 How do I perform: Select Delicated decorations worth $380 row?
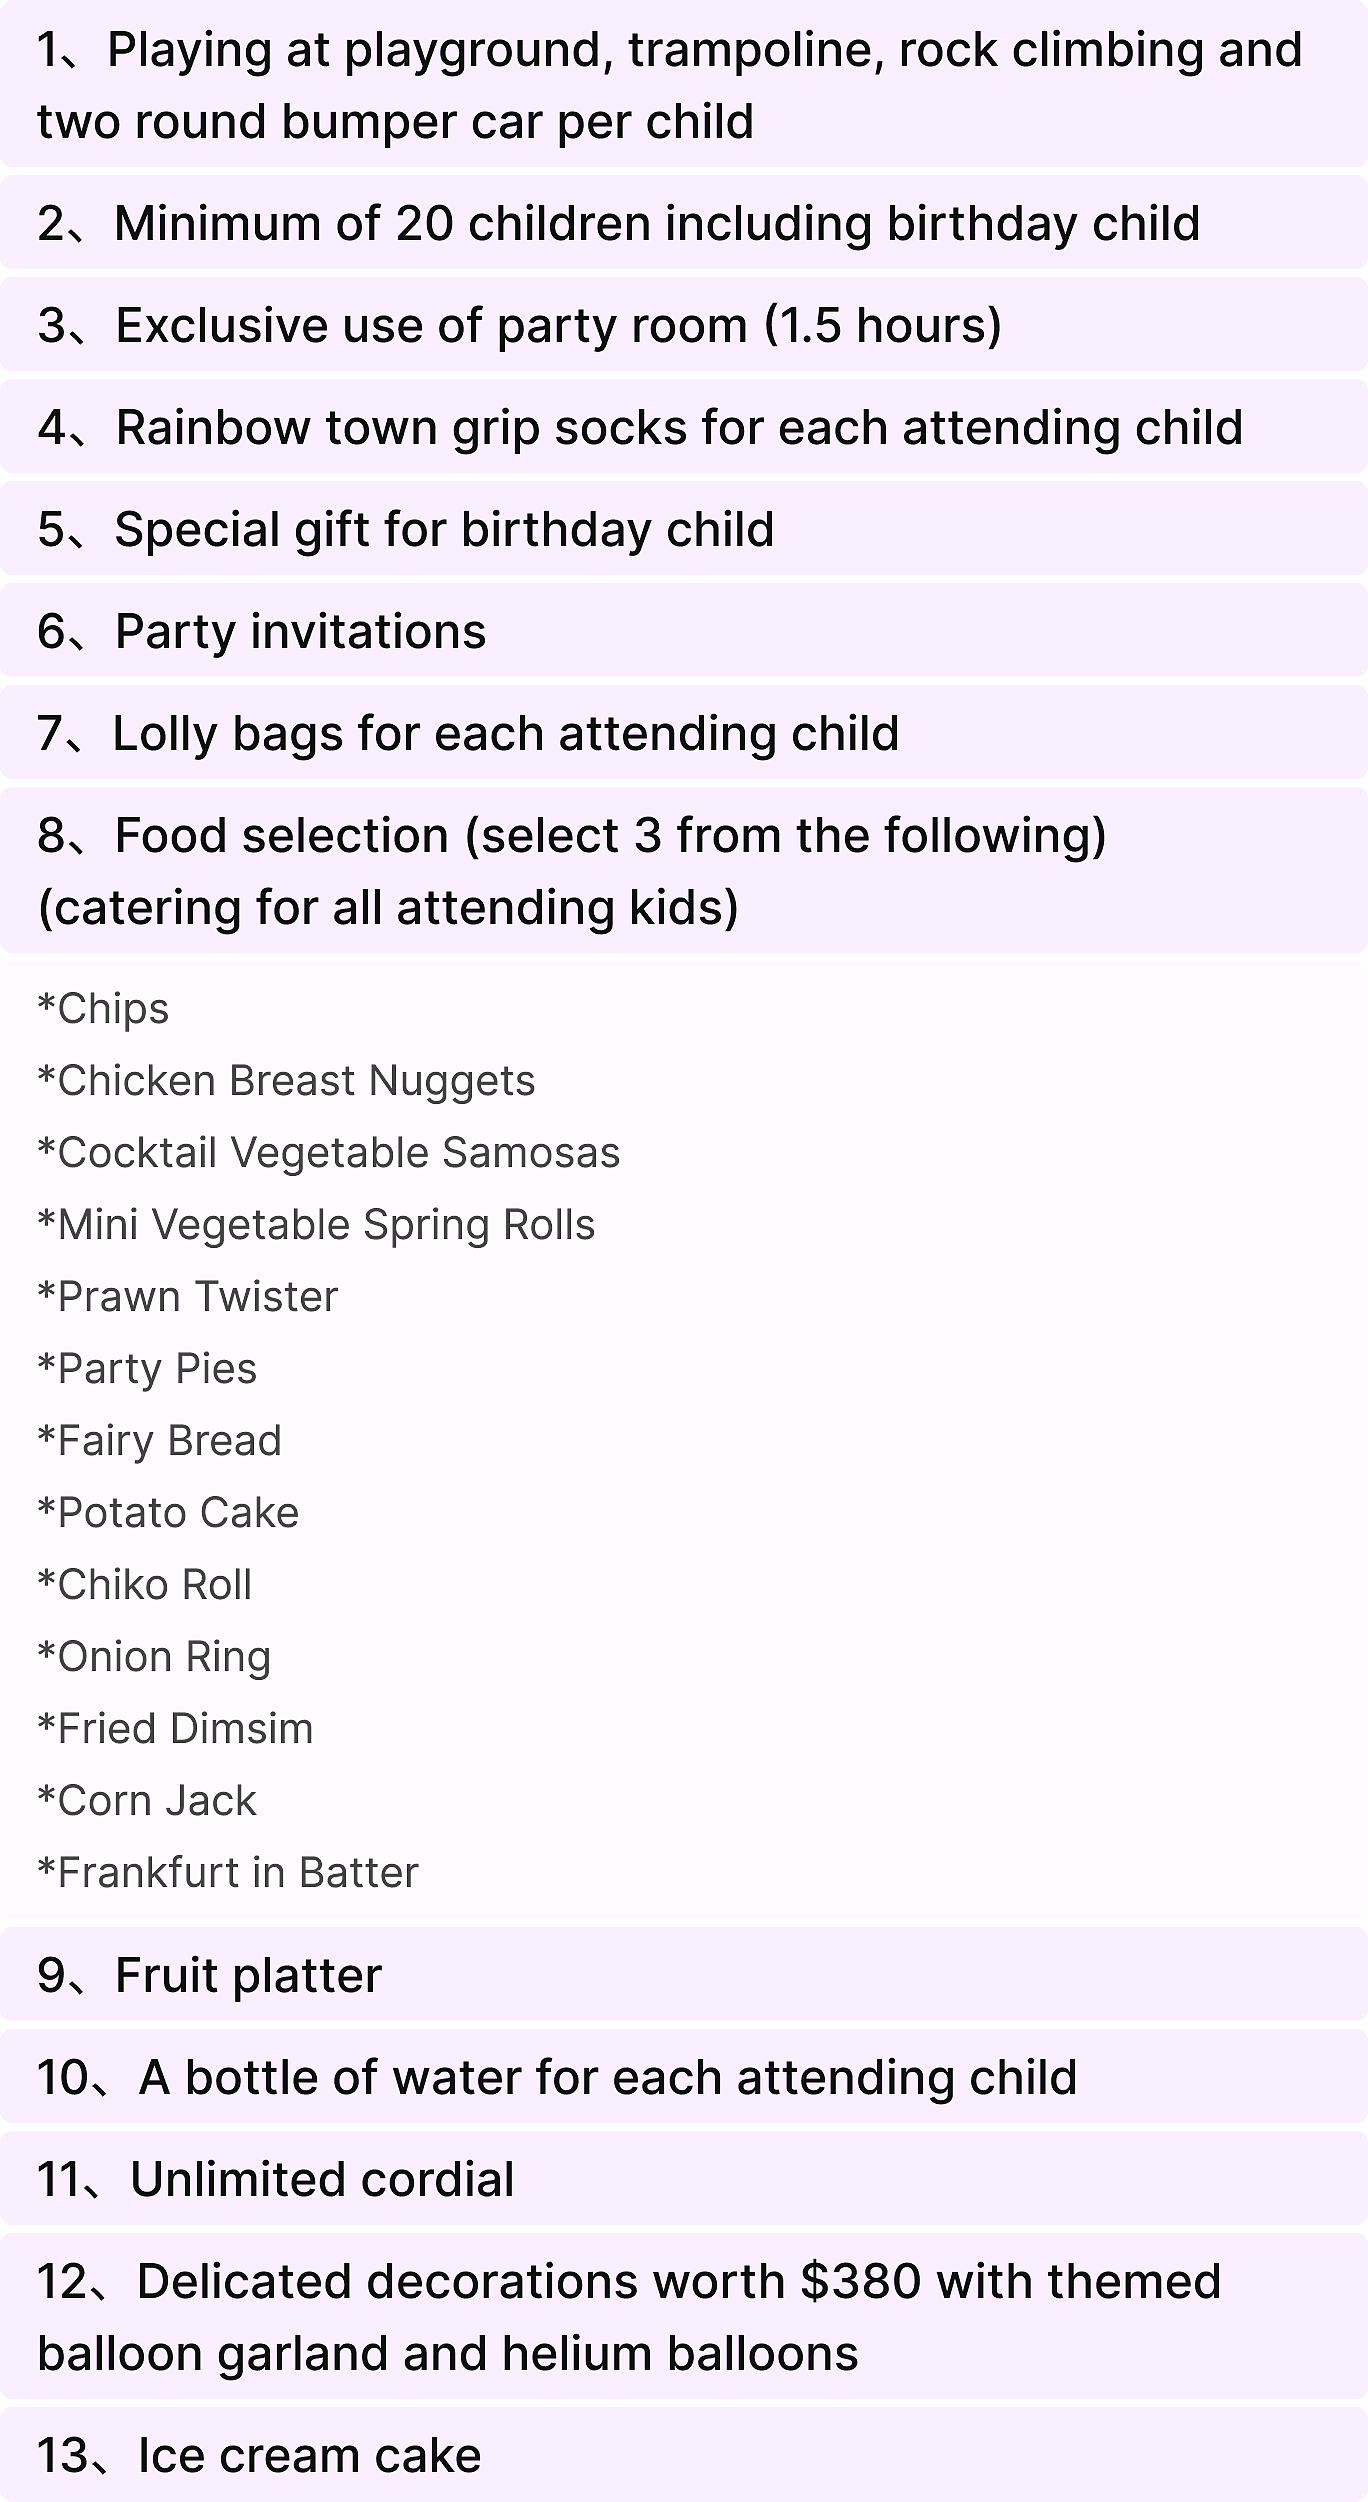tap(684, 2317)
